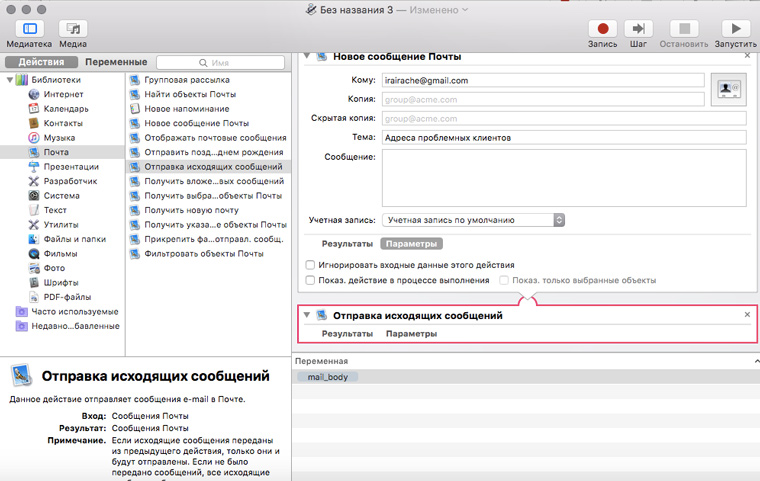The image size is (760, 481).
Task: Click the Тема subject text field
Action: tap(563, 137)
